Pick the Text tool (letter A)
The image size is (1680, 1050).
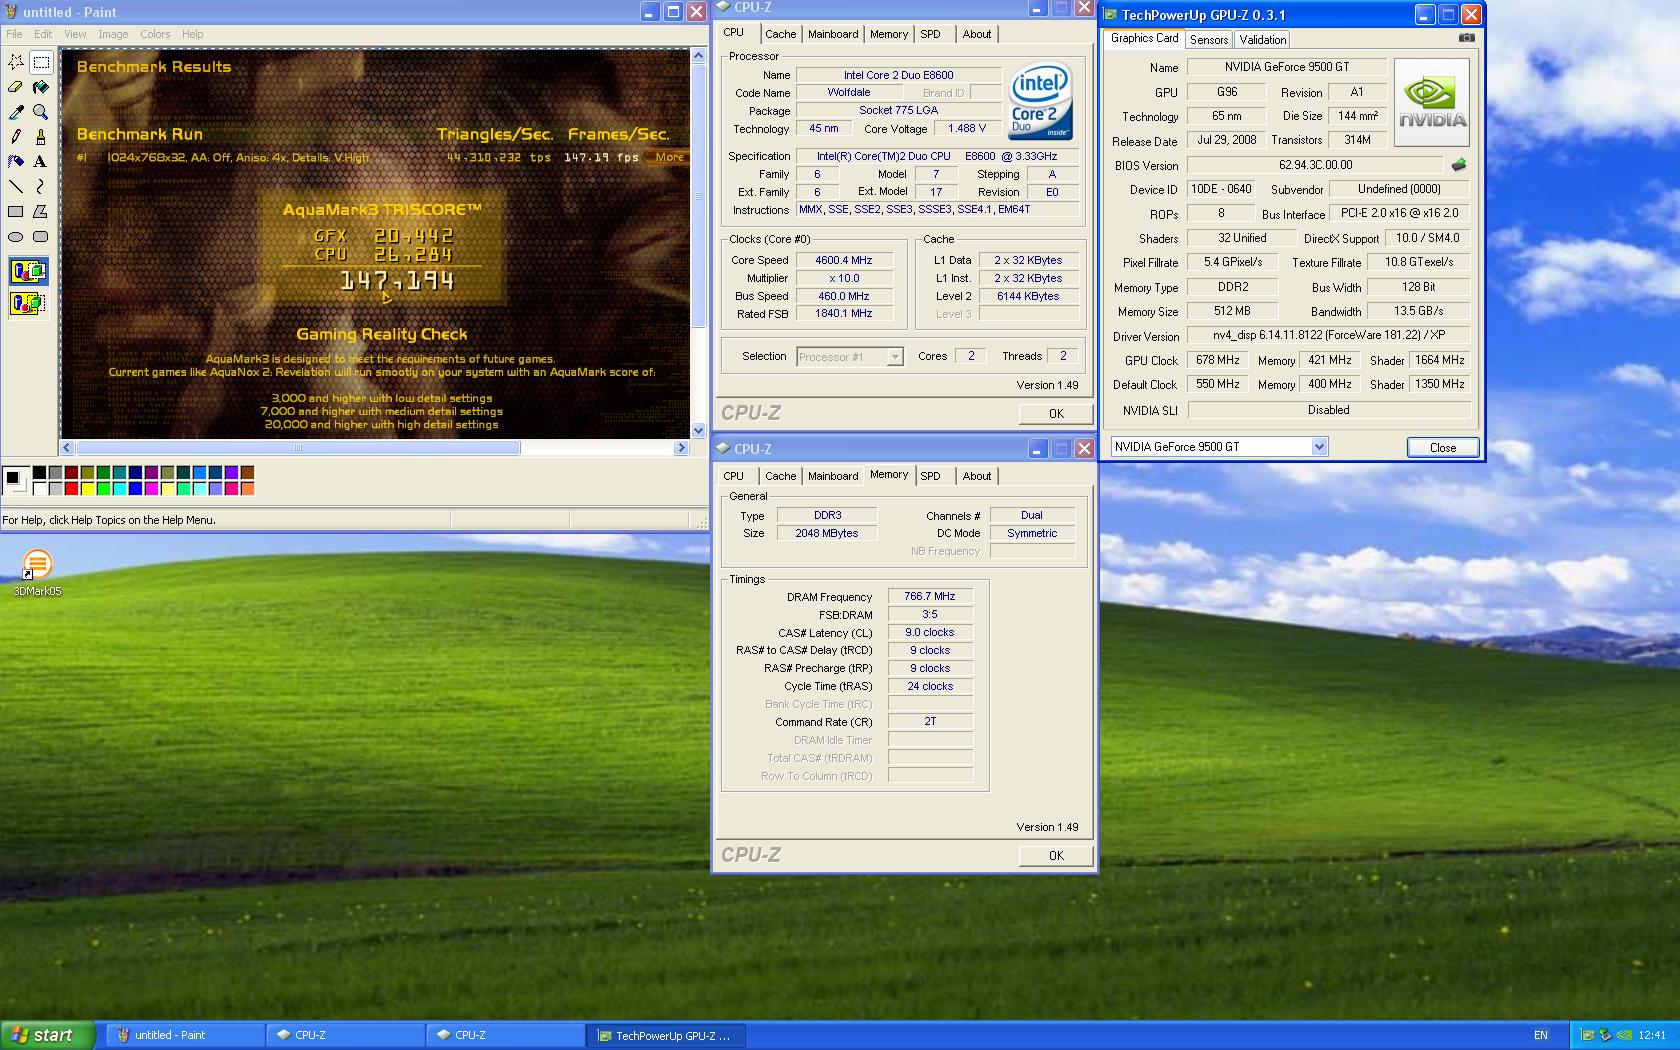(41, 162)
